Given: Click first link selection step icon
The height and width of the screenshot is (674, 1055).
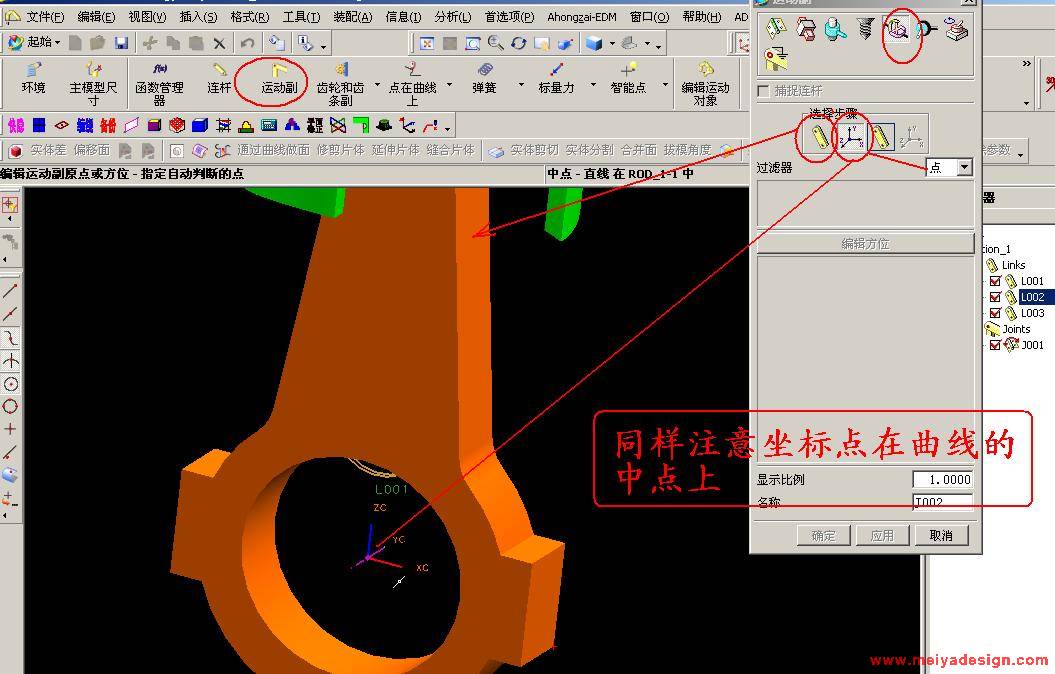Looking at the screenshot, I should click(818, 136).
